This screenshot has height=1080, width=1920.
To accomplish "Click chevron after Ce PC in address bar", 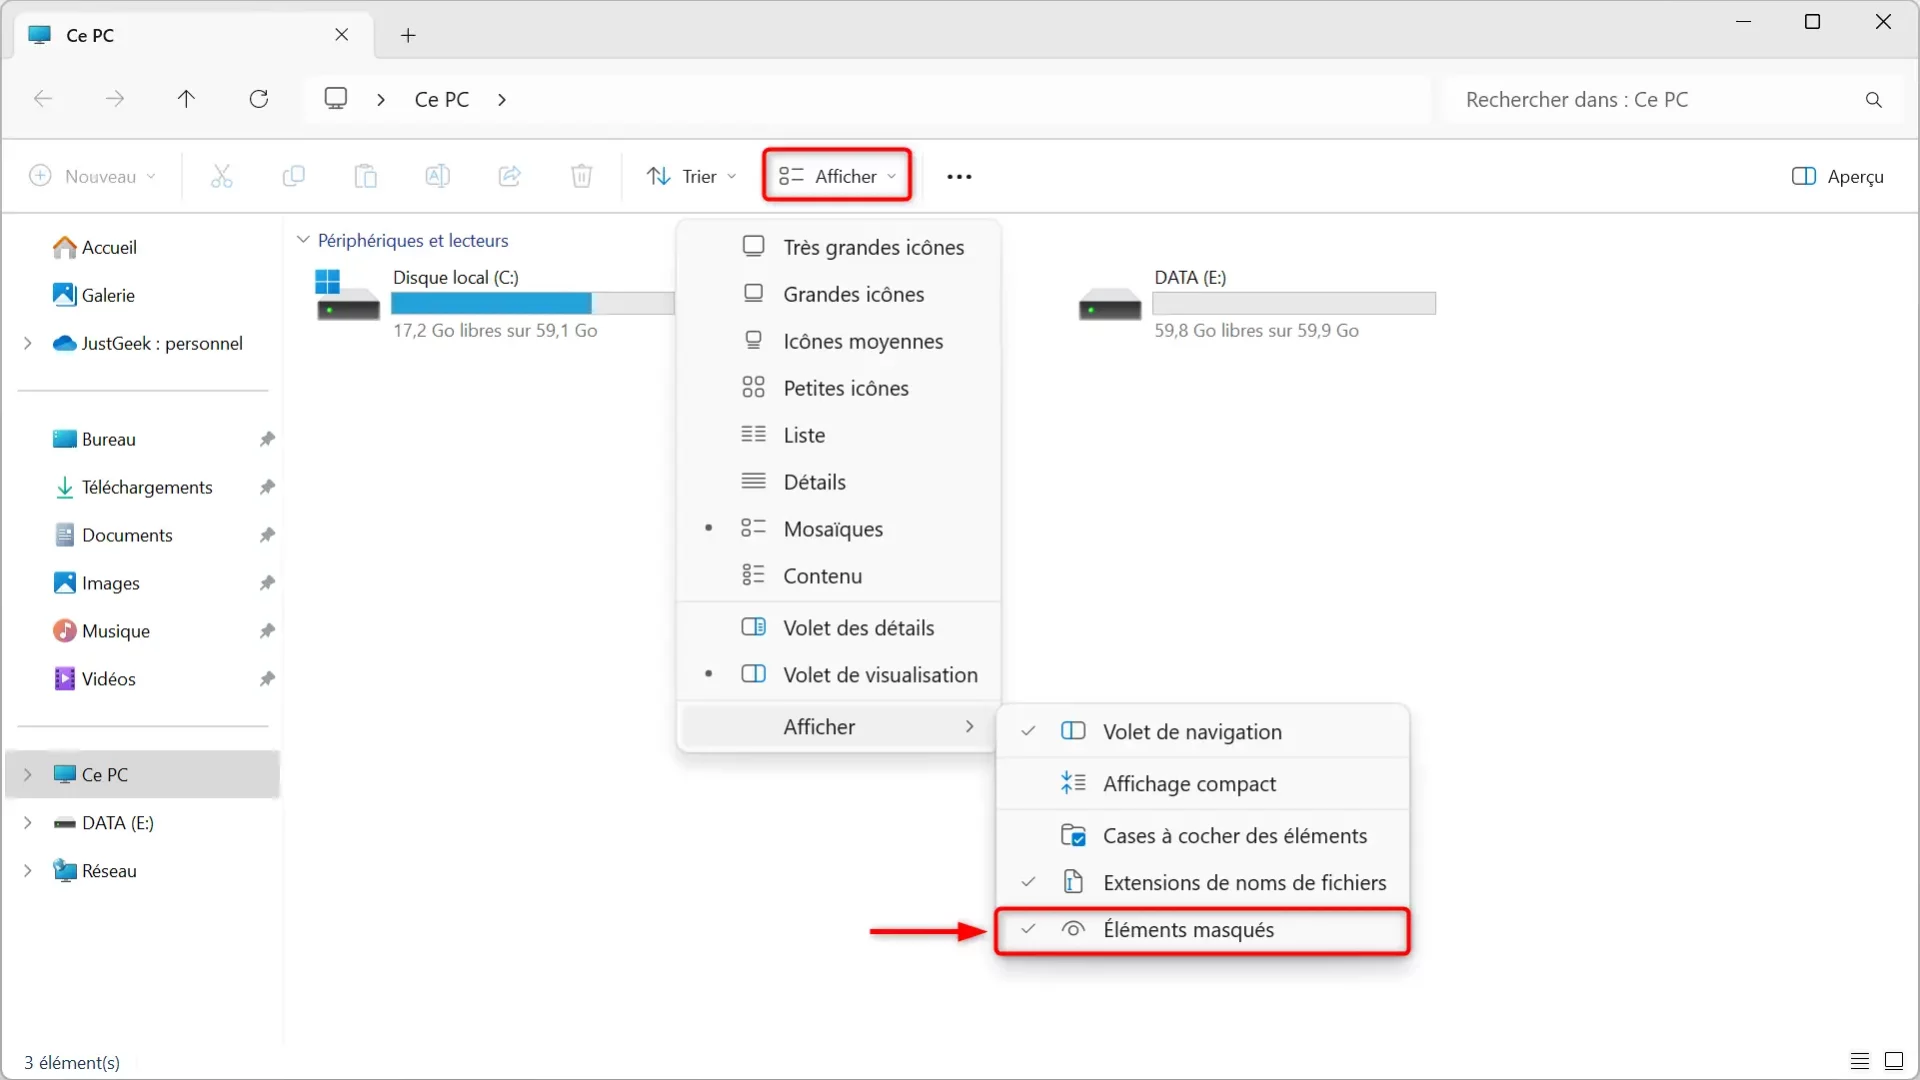I will click(502, 100).
